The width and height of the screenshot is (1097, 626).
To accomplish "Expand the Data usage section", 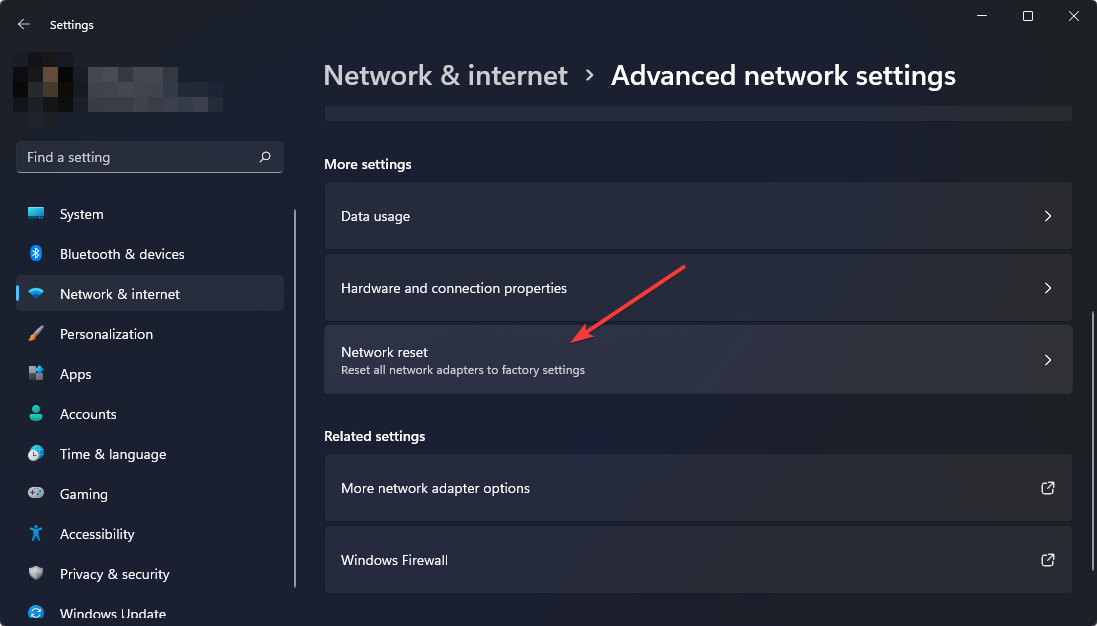I will point(1047,215).
